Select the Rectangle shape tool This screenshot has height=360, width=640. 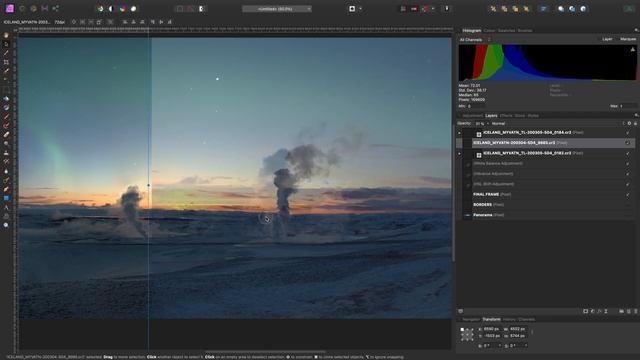(6, 198)
